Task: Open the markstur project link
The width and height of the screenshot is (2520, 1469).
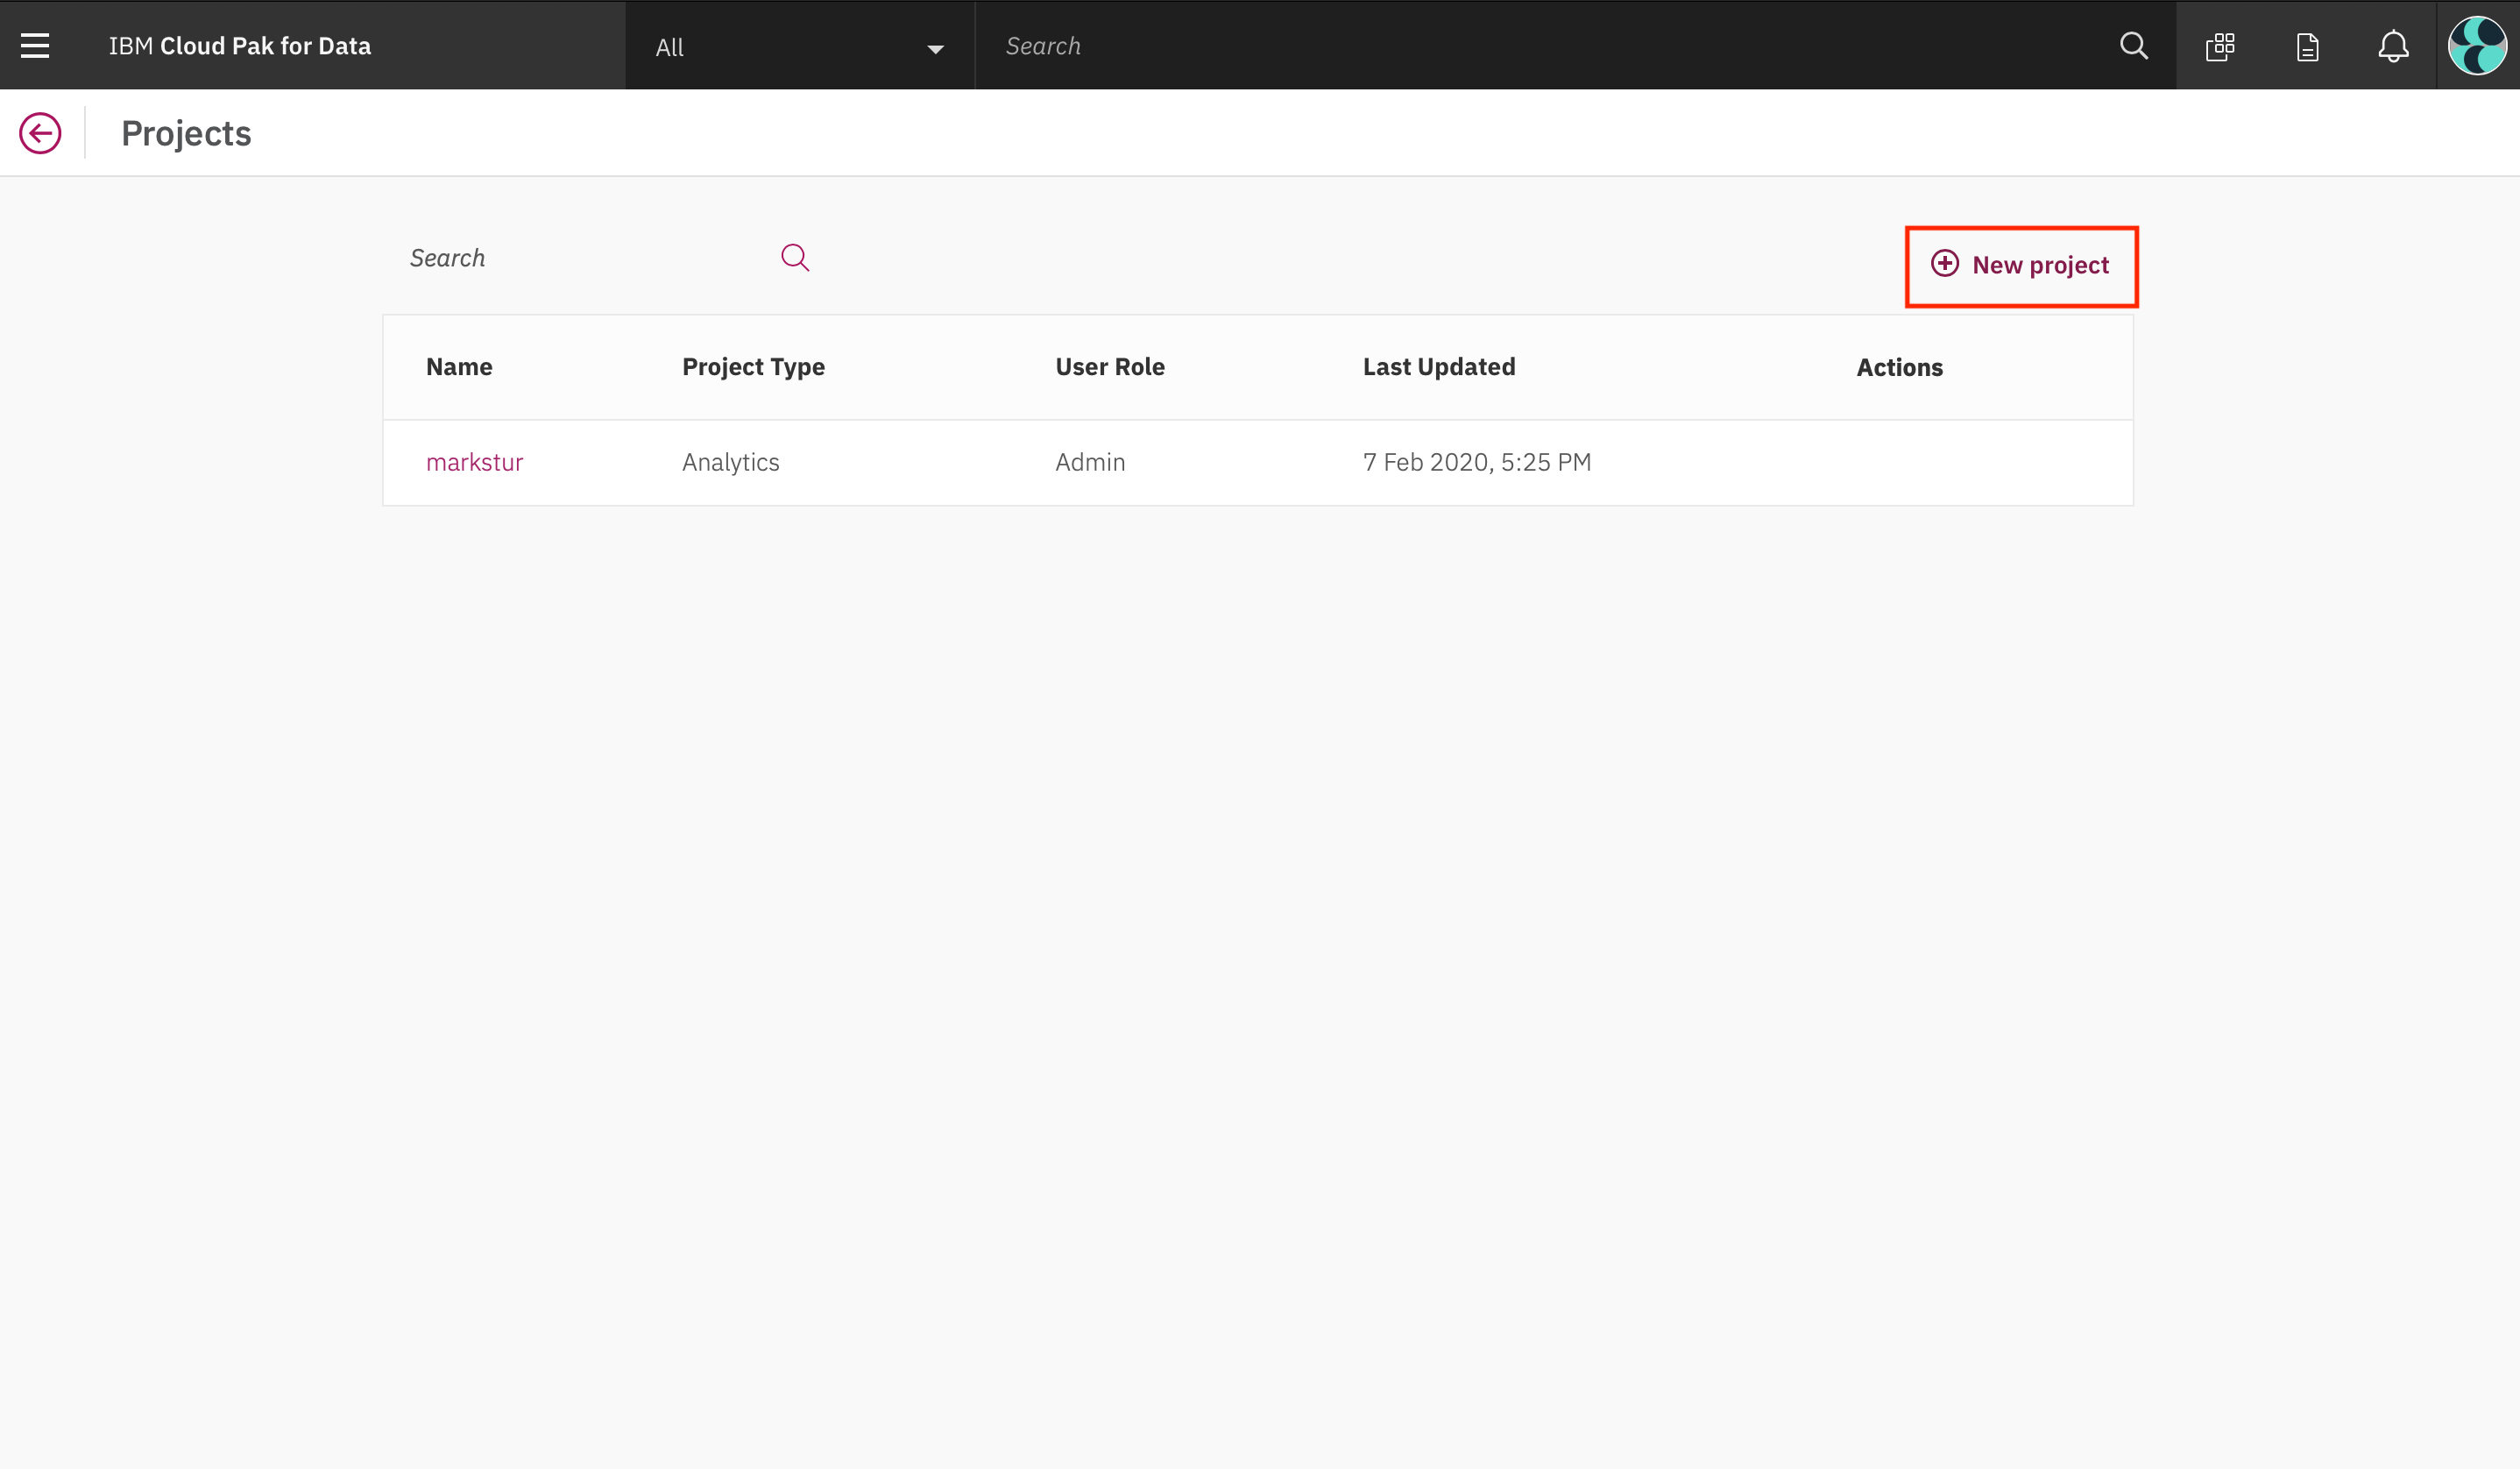Action: pos(474,462)
